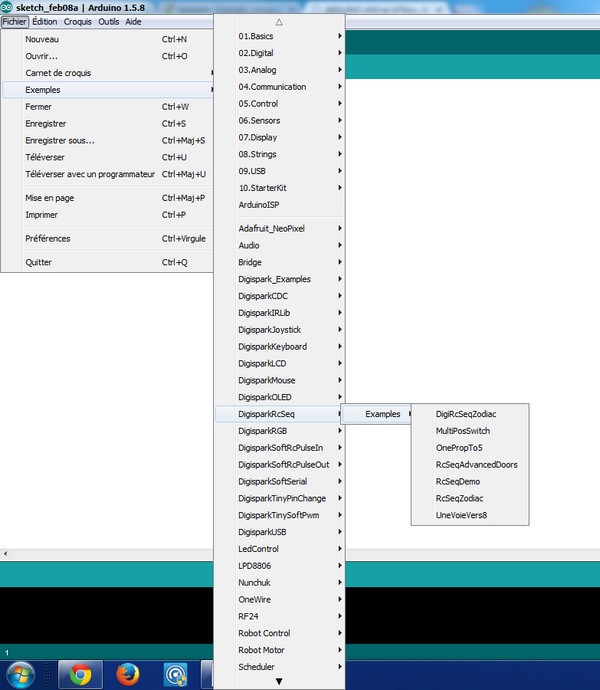The image size is (600, 690).
Task: Expand DigisparkJoystick submenu
Action: (280, 330)
